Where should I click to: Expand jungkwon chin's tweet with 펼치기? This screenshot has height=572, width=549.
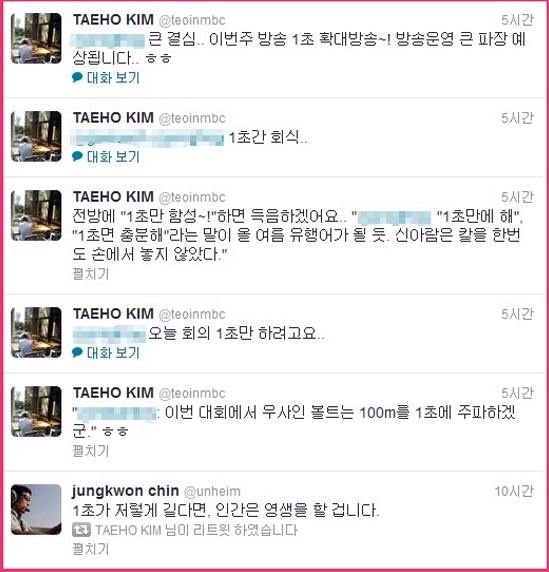click(91, 549)
